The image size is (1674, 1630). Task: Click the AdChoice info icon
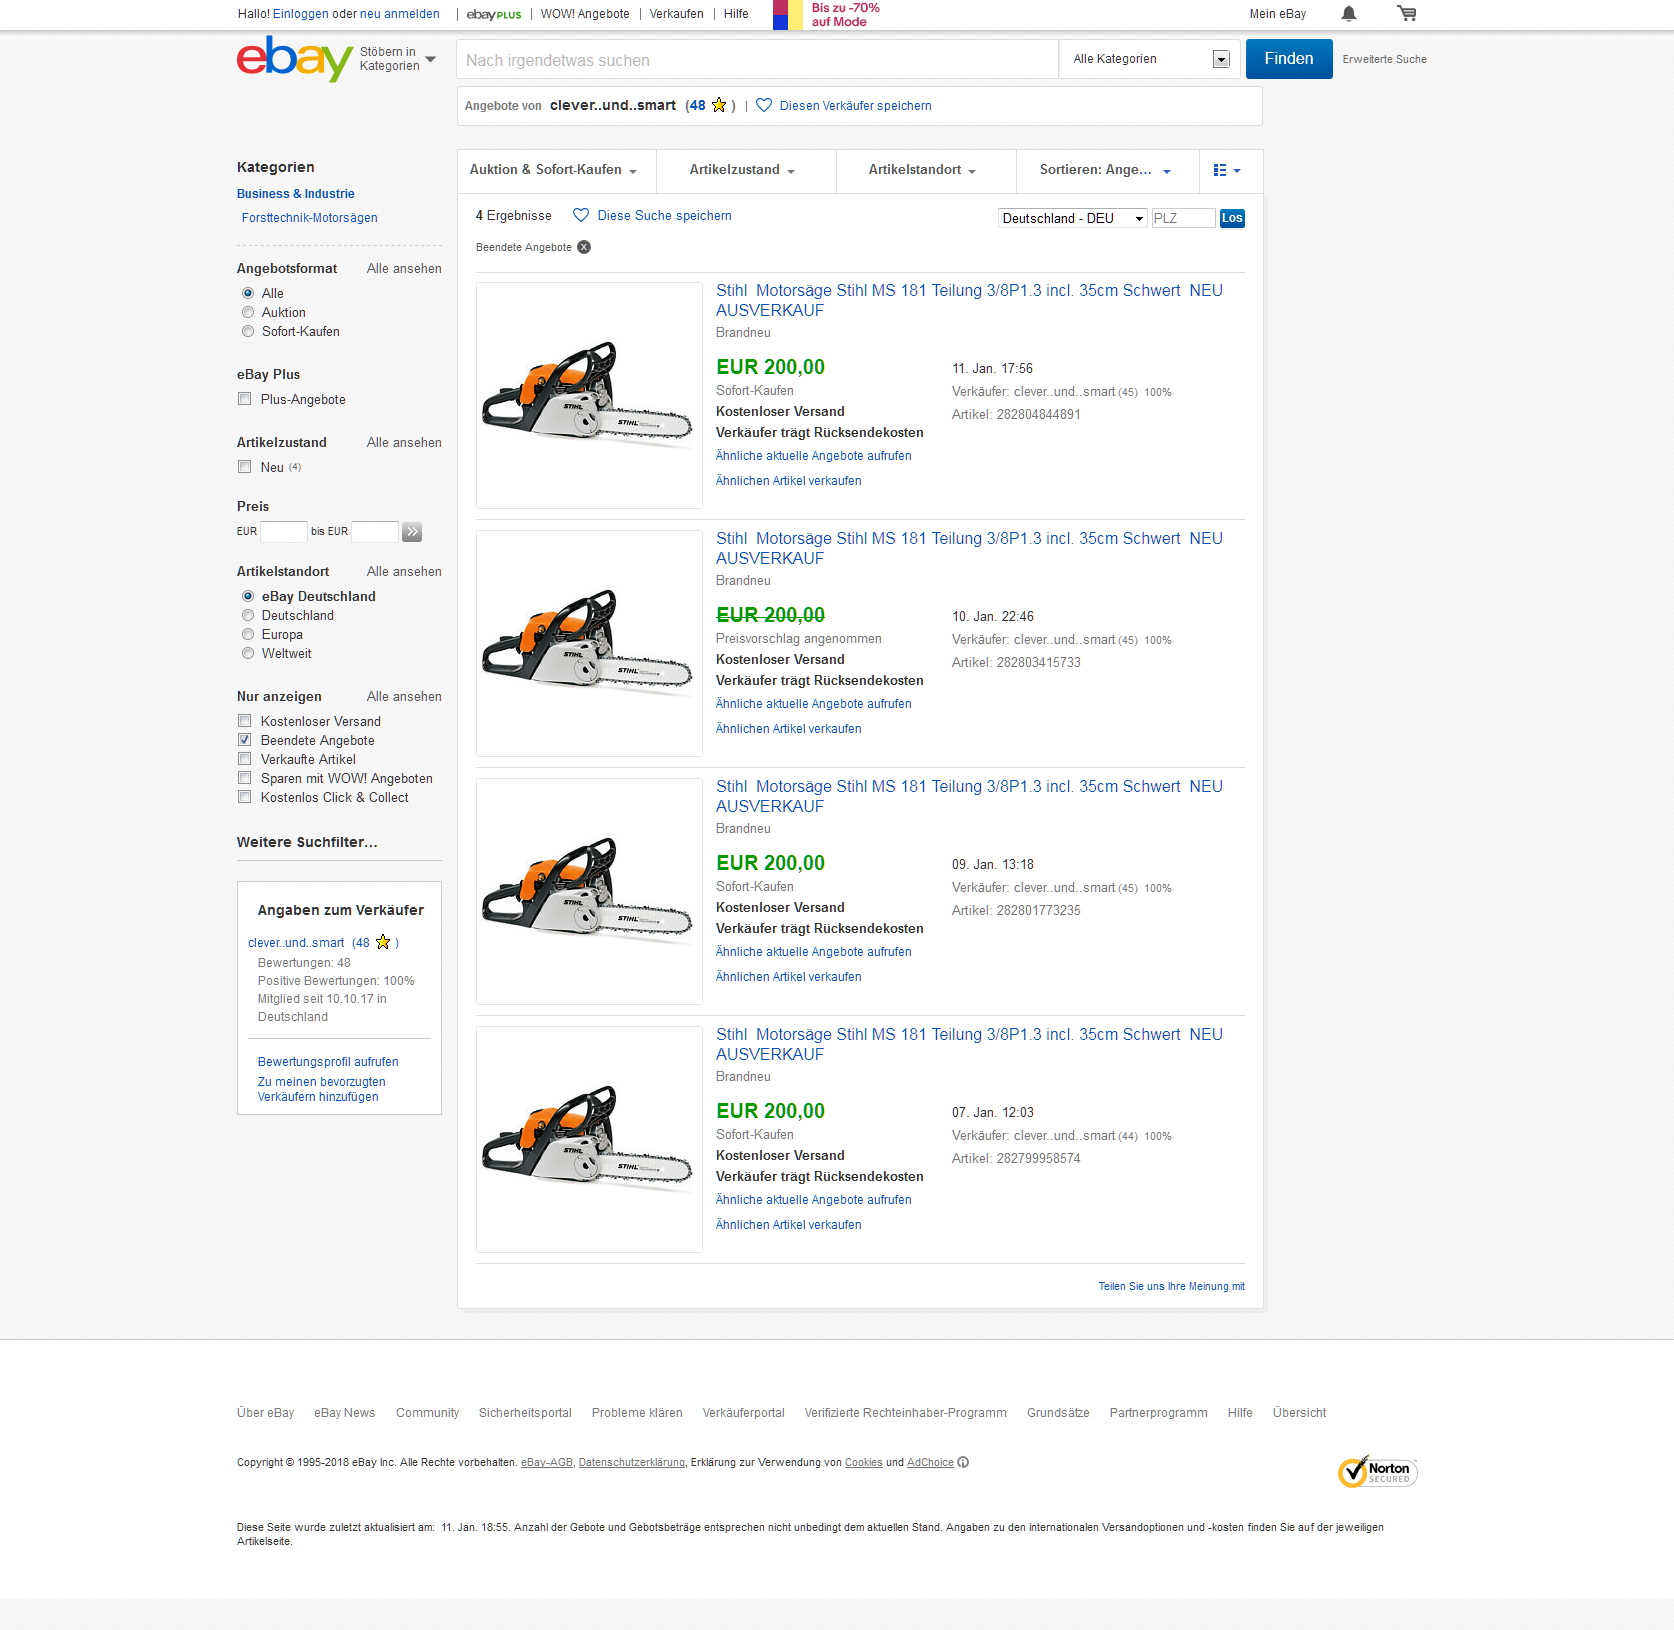tap(963, 1463)
